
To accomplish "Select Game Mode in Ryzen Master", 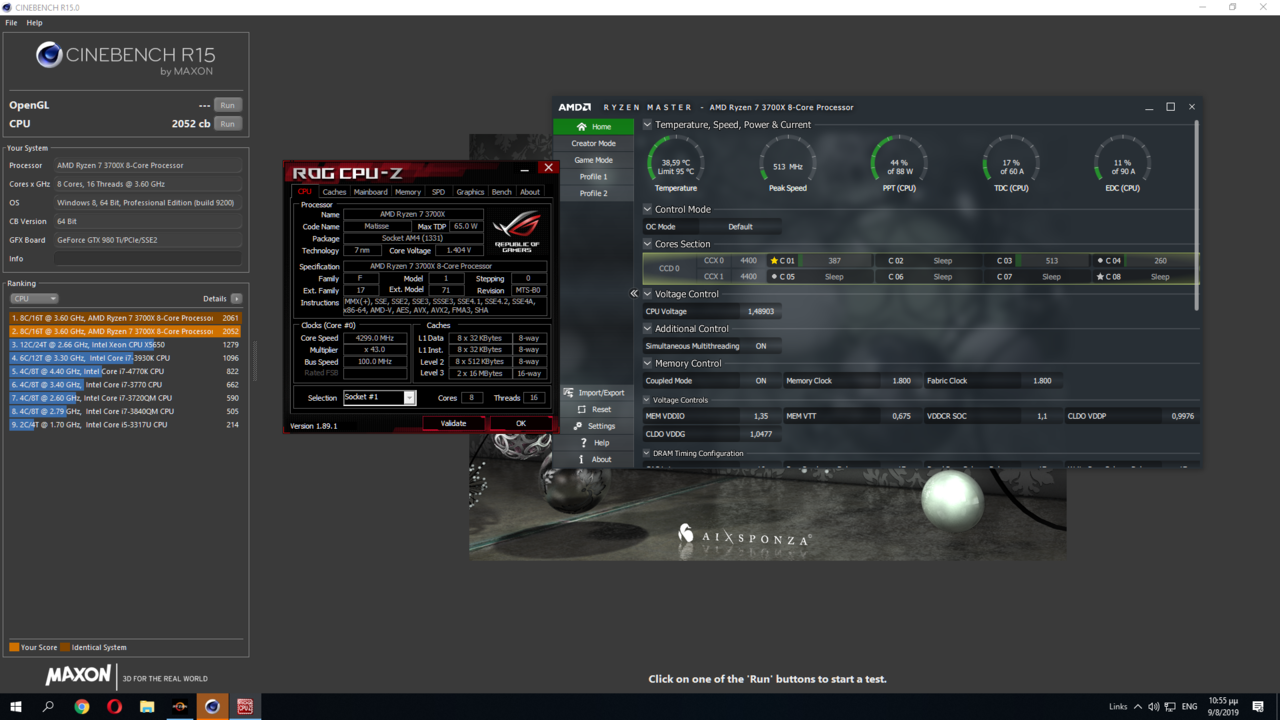I will (594, 160).
